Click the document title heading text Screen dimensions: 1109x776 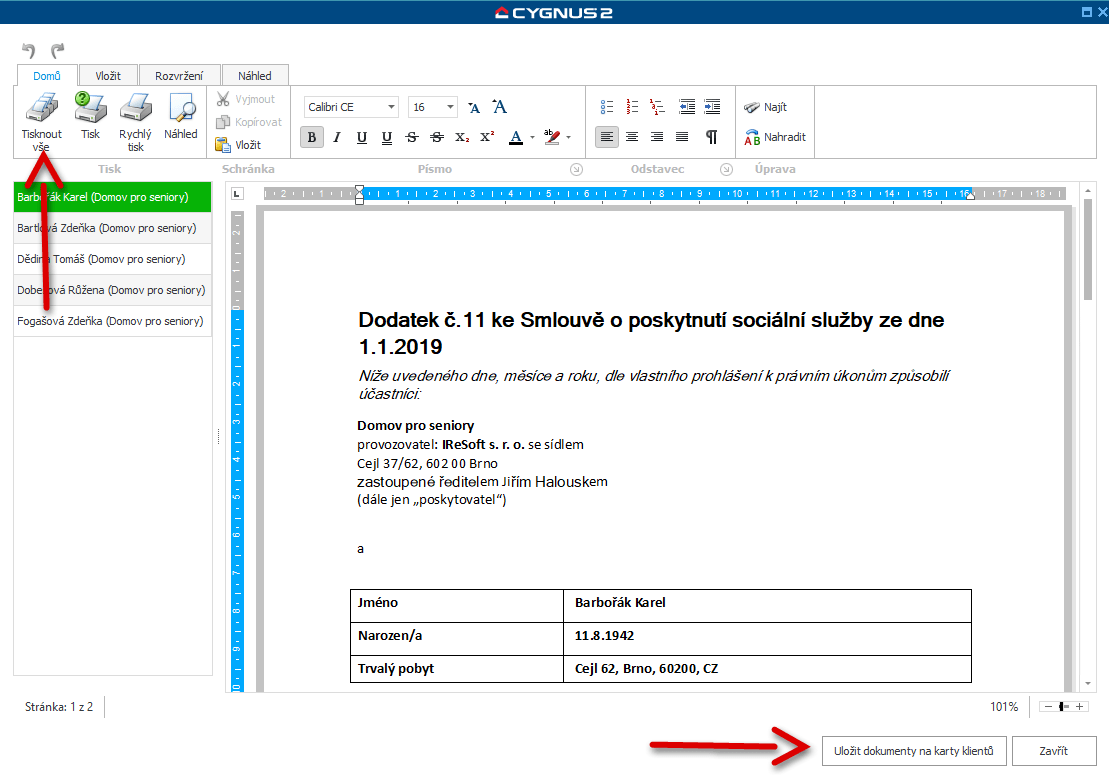click(x=651, y=333)
